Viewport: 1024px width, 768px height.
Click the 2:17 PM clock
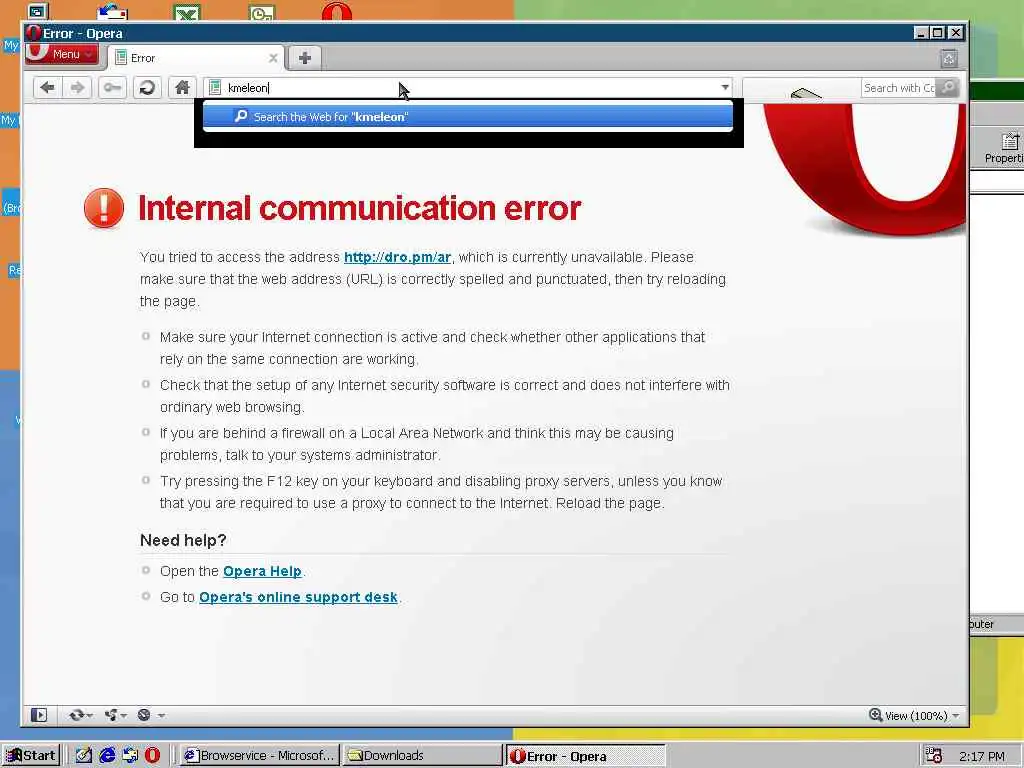pos(982,756)
